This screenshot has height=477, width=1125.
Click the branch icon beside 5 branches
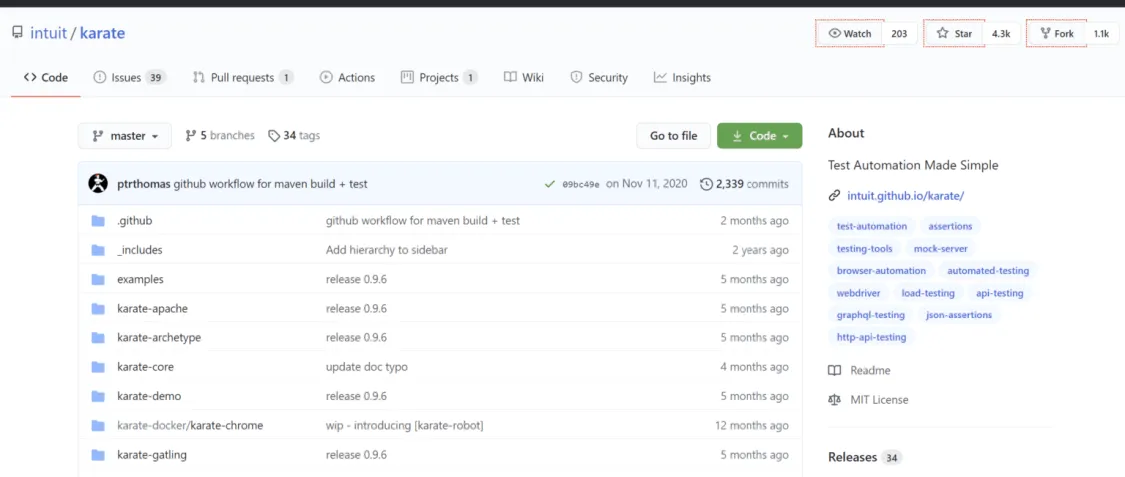(x=191, y=136)
